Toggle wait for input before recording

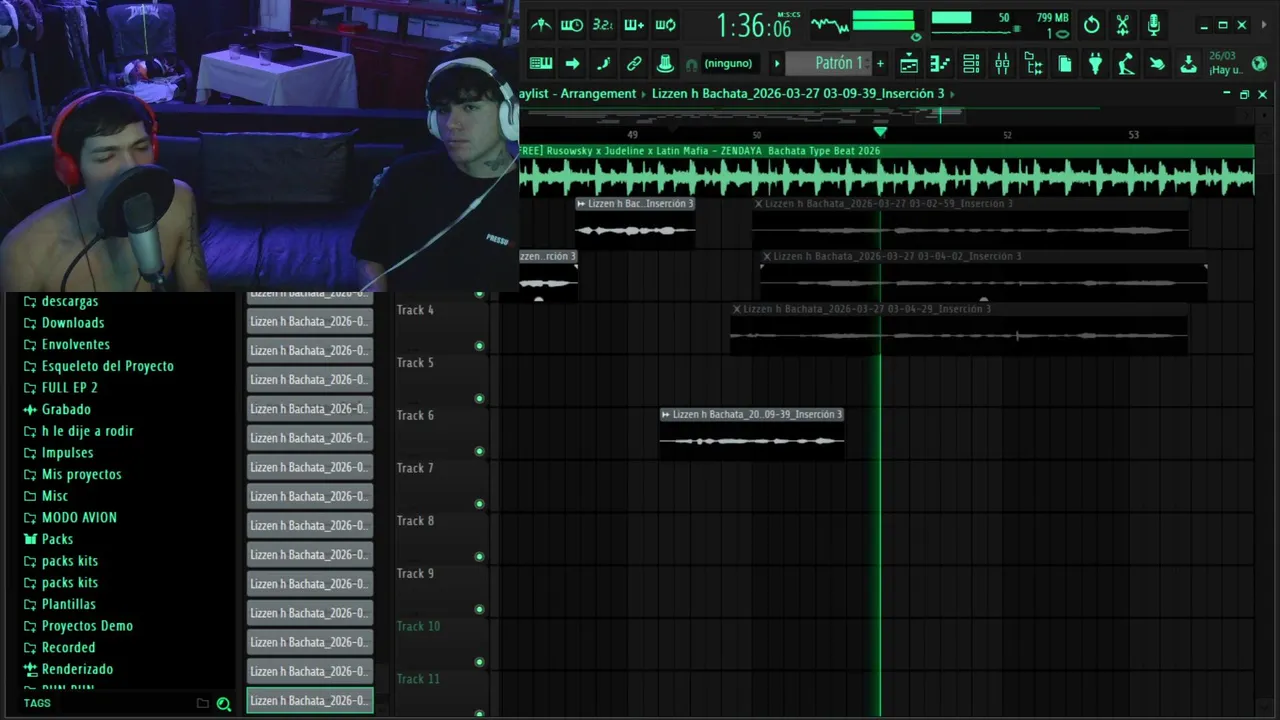572,24
